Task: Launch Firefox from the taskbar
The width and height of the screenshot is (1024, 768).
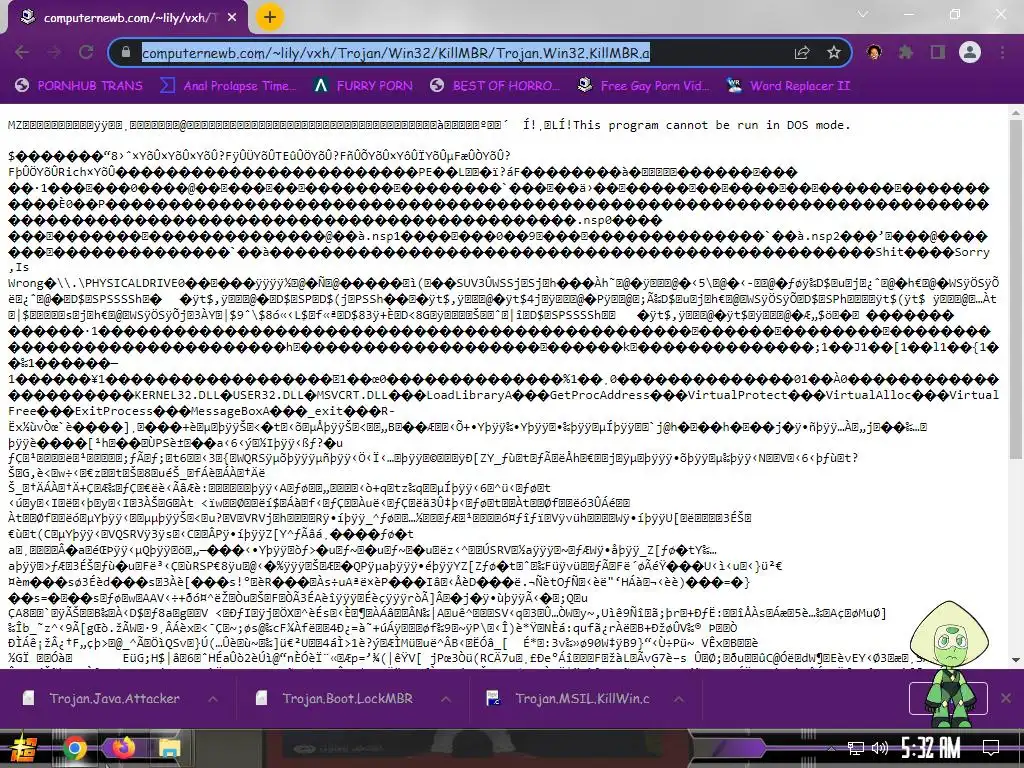Action: pyautogui.click(x=121, y=748)
